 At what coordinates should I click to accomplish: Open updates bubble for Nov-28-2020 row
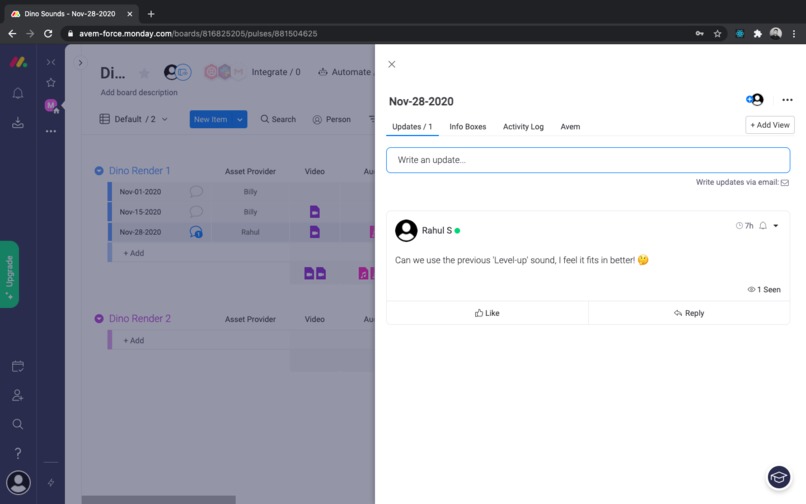tap(196, 232)
